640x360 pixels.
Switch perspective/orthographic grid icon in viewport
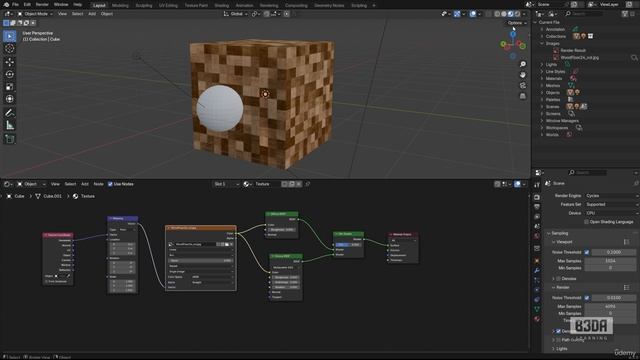(523, 96)
